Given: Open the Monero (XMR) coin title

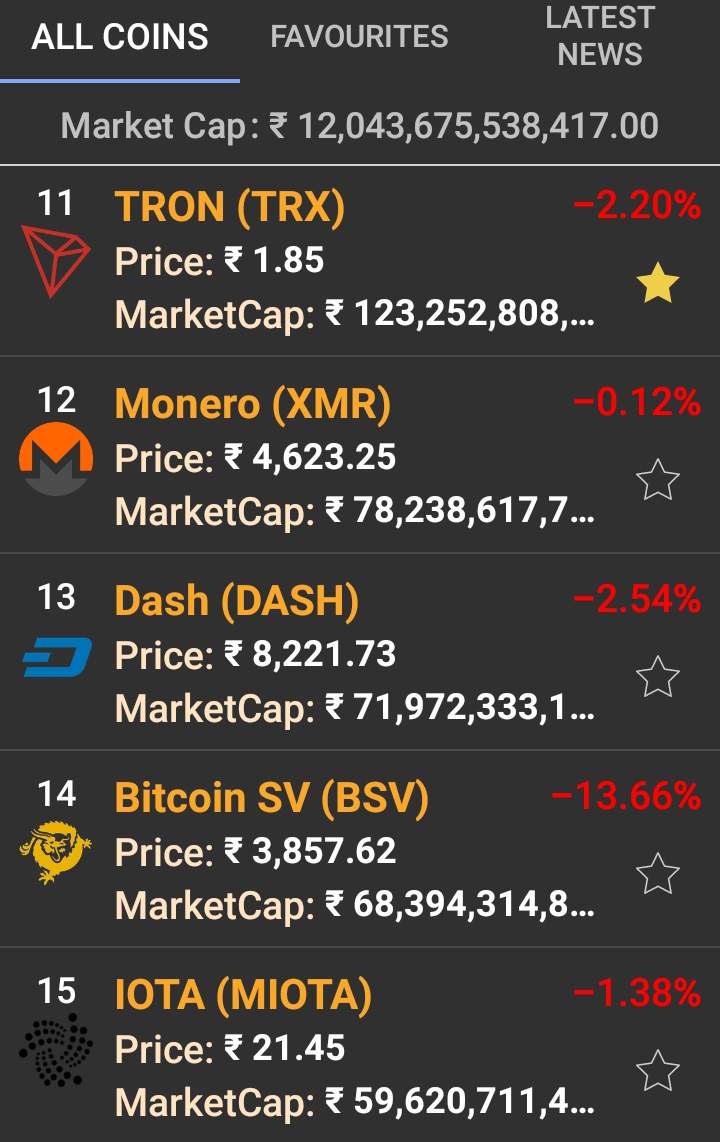Looking at the screenshot, I should coord(253,404).
